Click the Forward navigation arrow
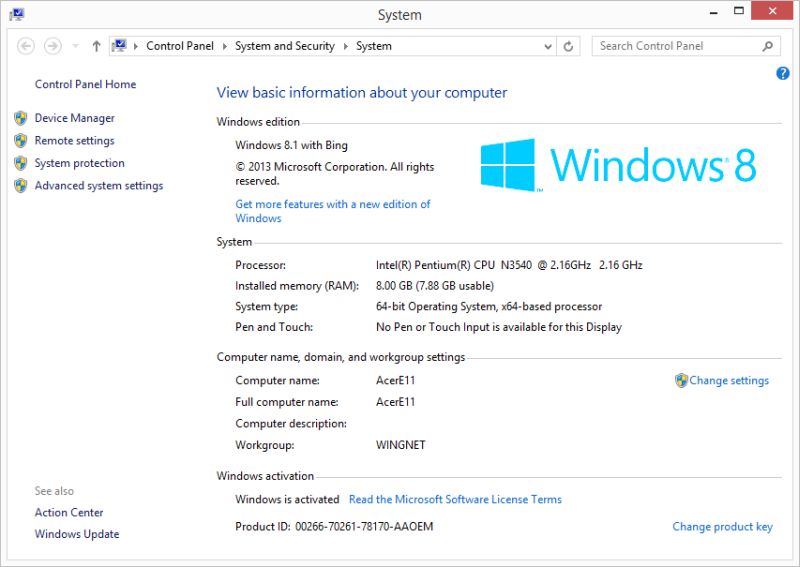Screen dimensions: 800x567 53,46
